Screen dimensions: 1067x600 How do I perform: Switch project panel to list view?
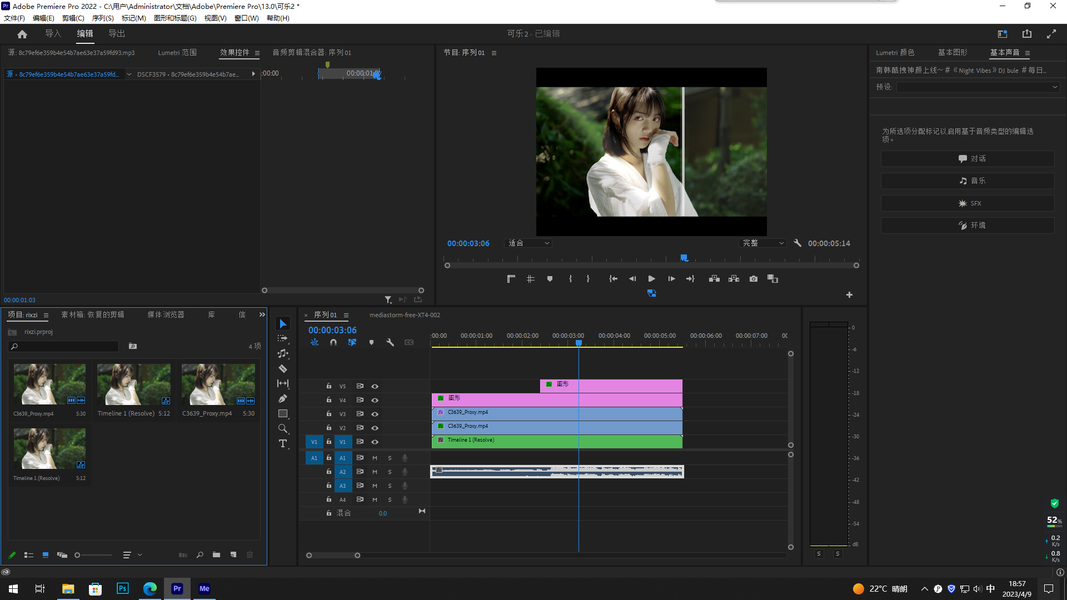click(x=29, y=555)
